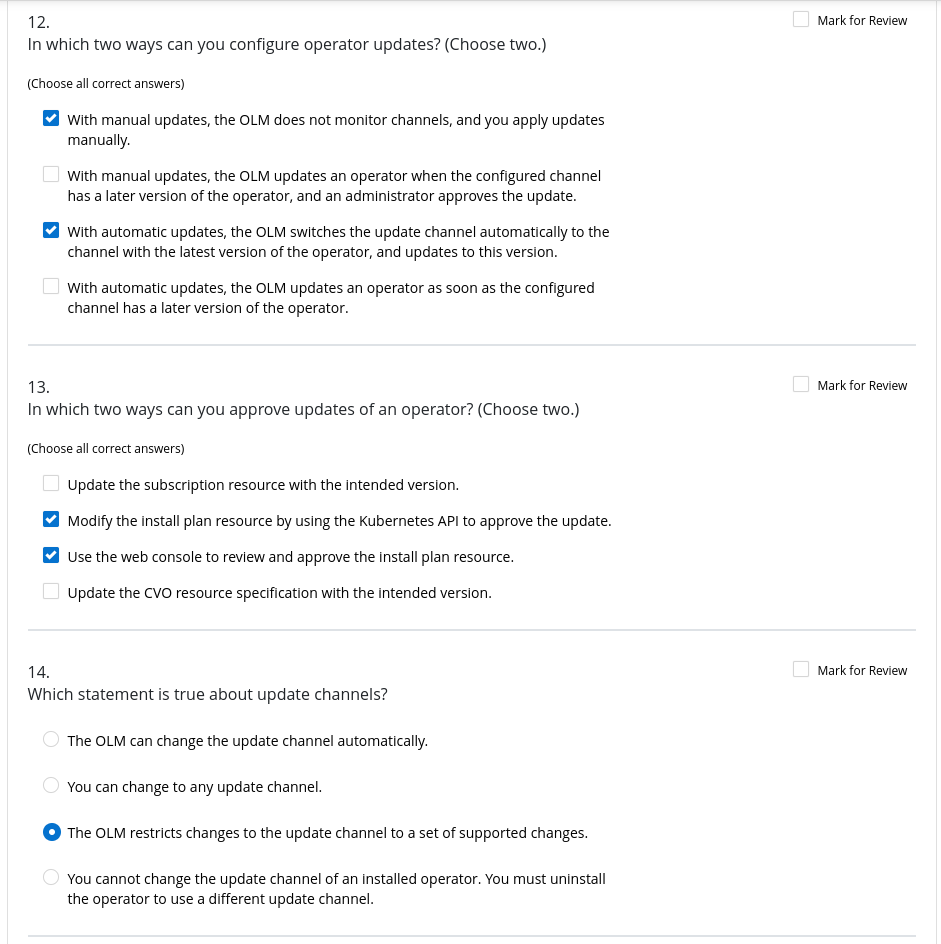
Task: Select 'OLM can change the update channel automatically'
Action: click(x=51, y=739)
